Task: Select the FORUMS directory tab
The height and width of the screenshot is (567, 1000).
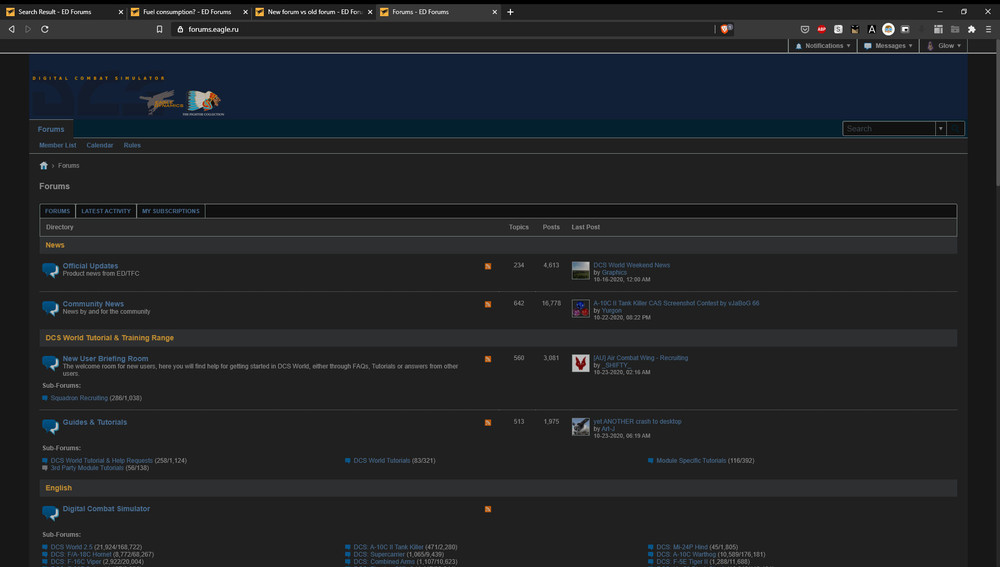Action: point(57,211)
